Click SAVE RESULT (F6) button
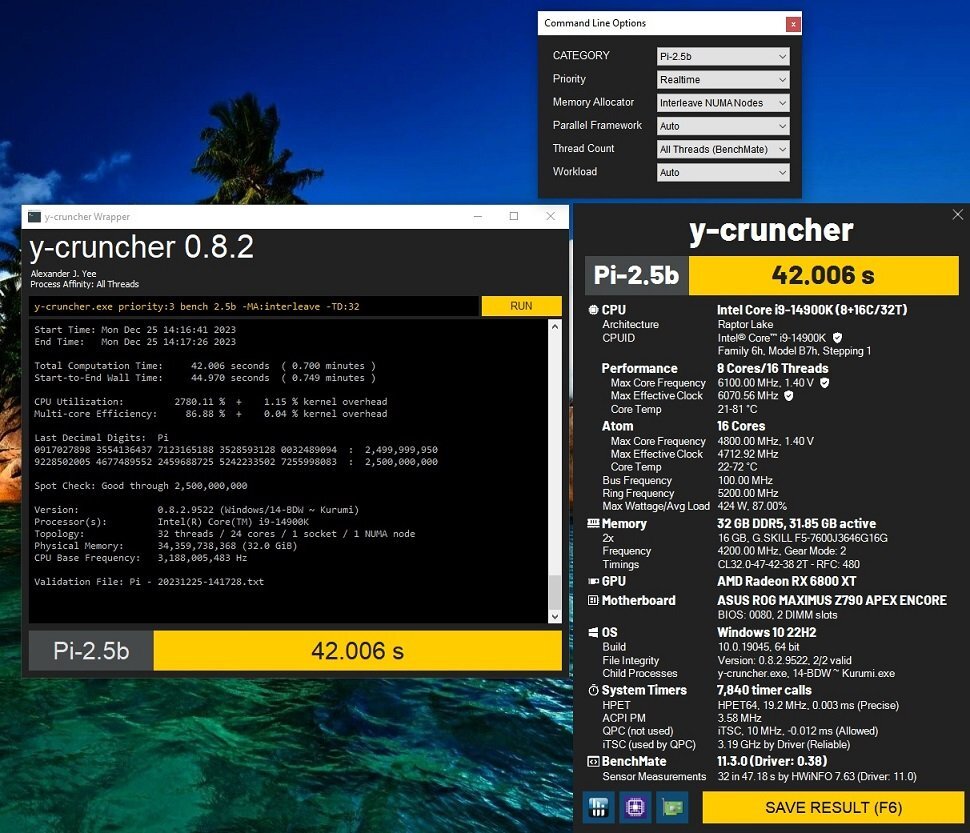This screenshot has width=970, height=833. click(x=833, y=808)
